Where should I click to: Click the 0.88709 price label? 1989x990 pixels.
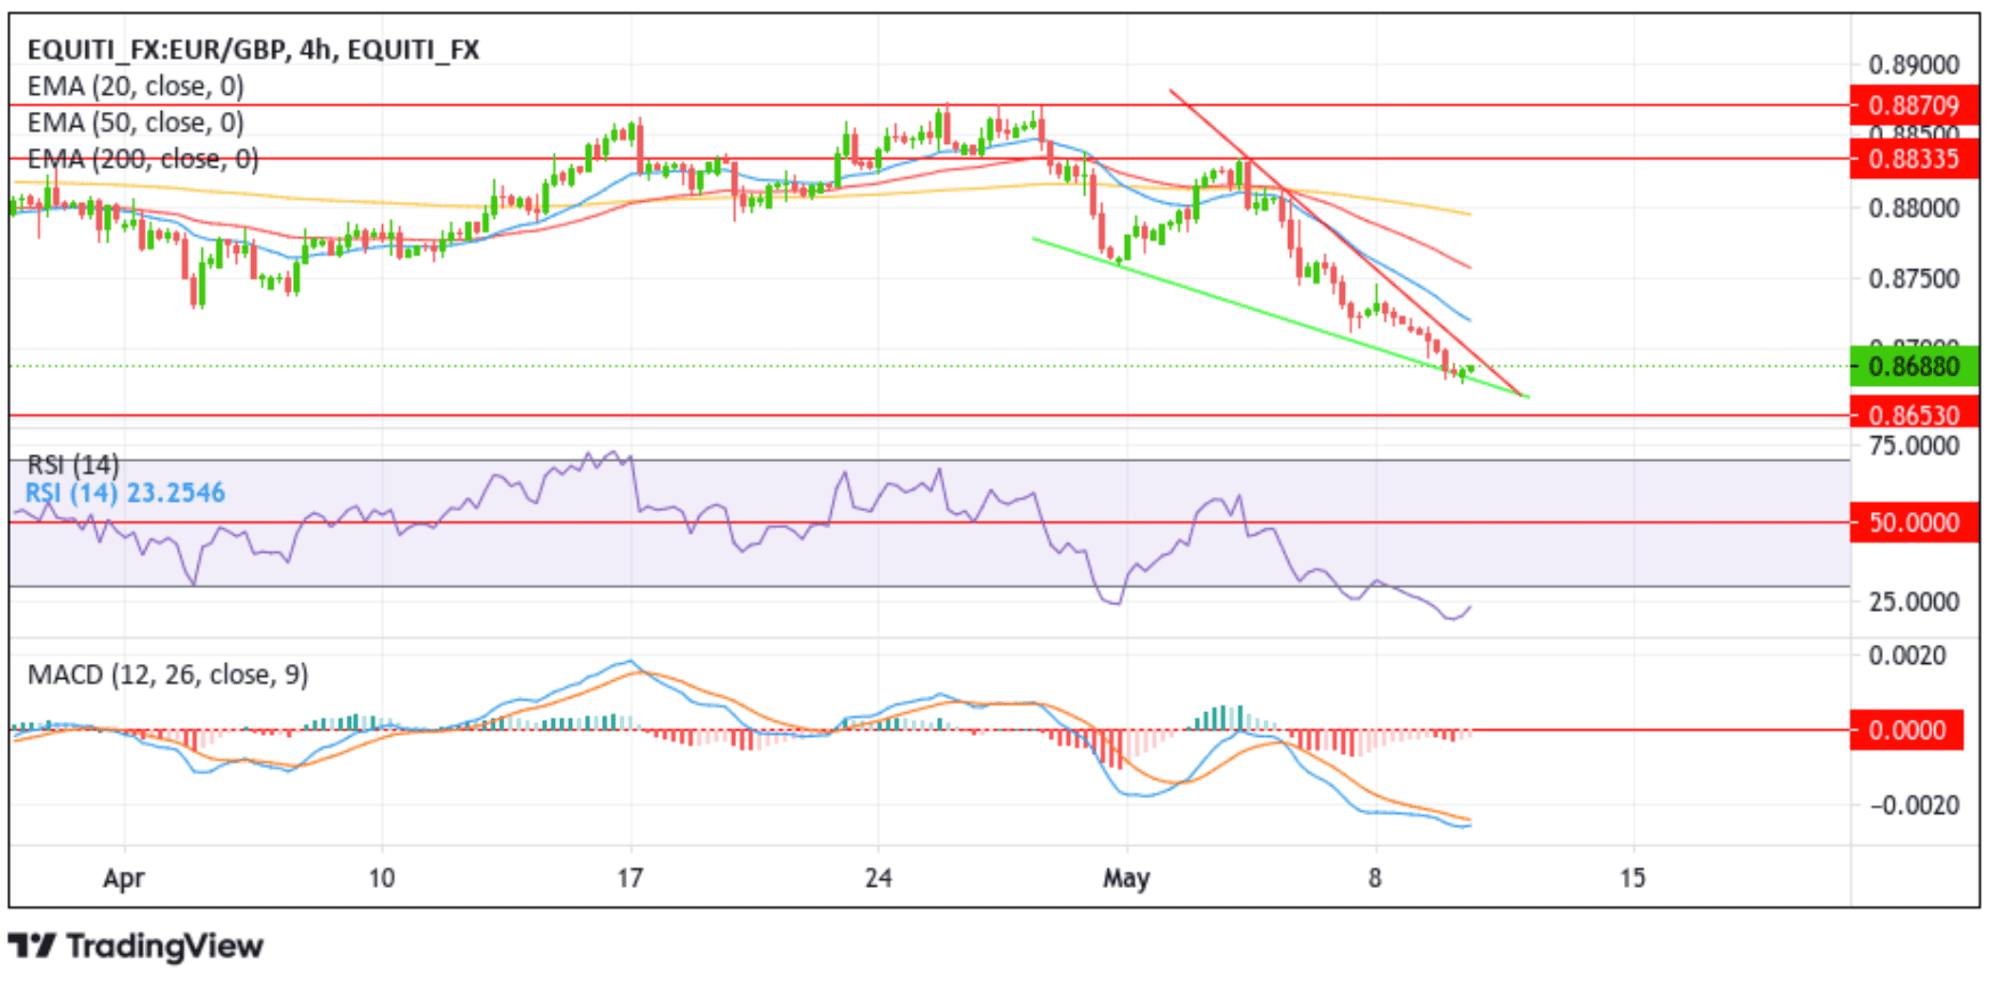click(1914, 105)
